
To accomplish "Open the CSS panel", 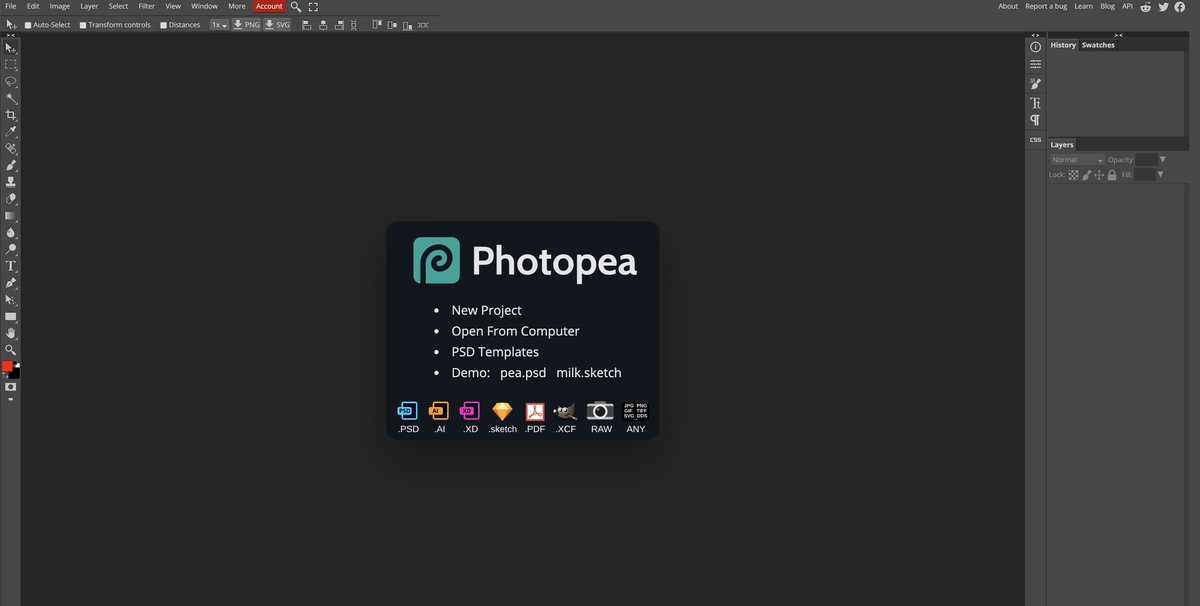I will click(1035, 140).
